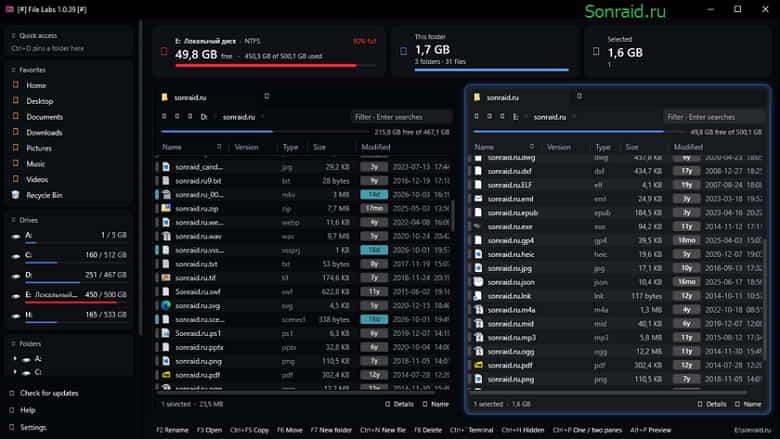Collapse the Drives section header

click(x=24, y=220)
